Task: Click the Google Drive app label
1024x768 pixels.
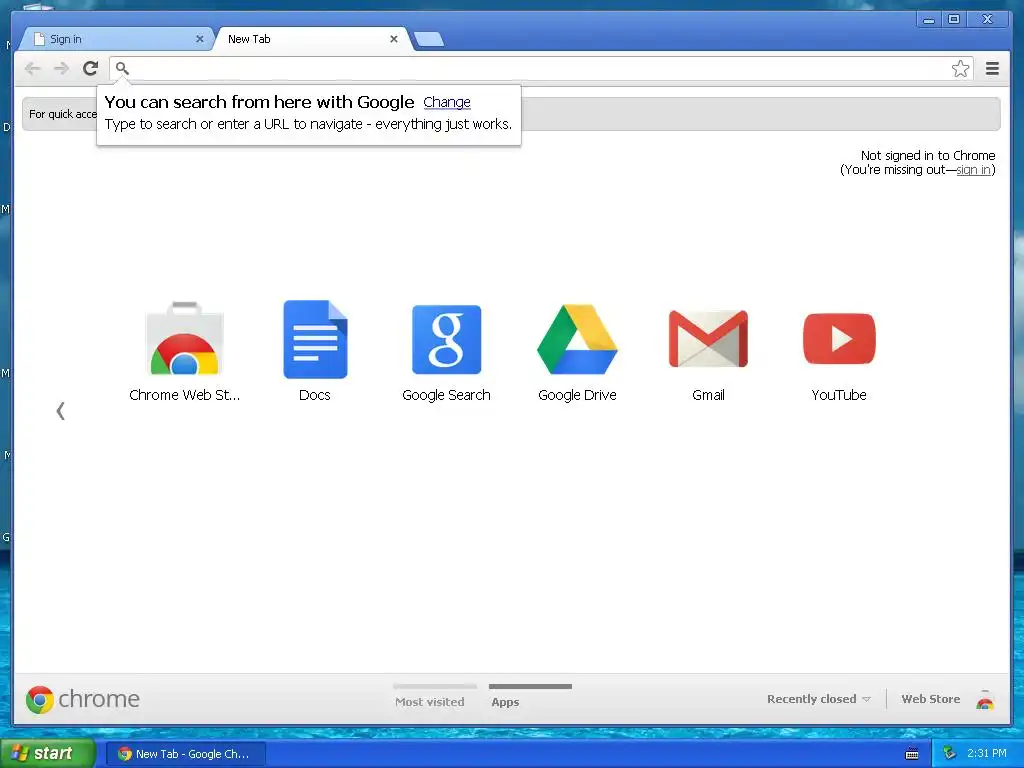Action: (x=577, y=395)
